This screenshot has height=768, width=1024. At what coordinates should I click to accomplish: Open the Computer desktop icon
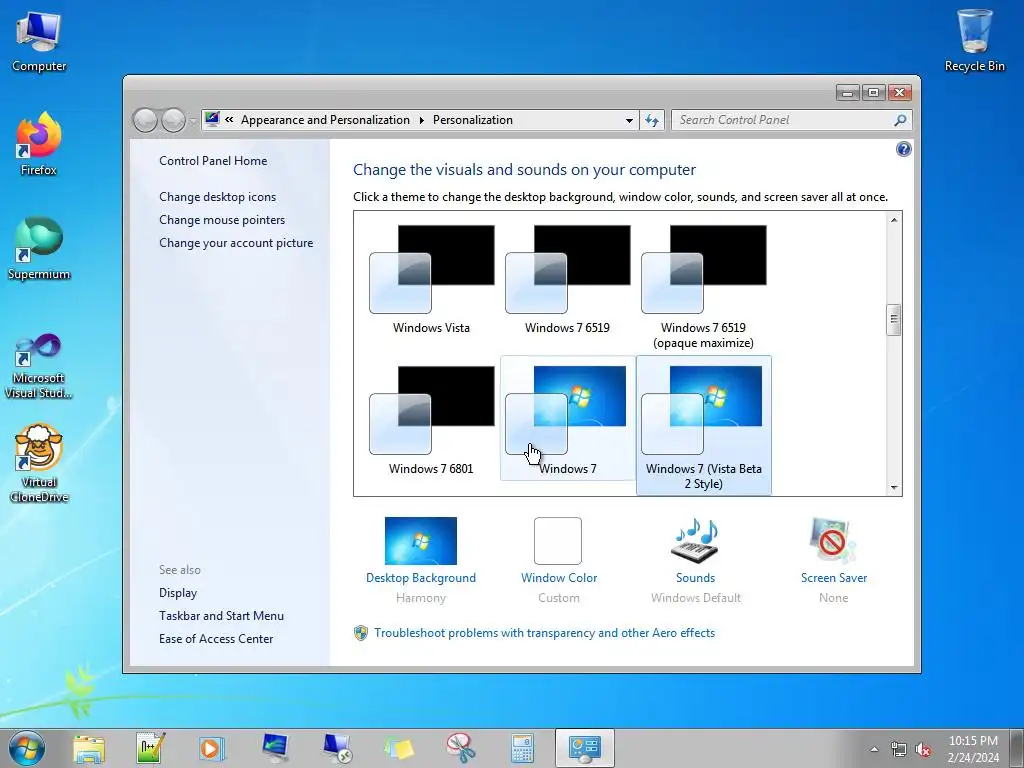(x=39, y=42)
